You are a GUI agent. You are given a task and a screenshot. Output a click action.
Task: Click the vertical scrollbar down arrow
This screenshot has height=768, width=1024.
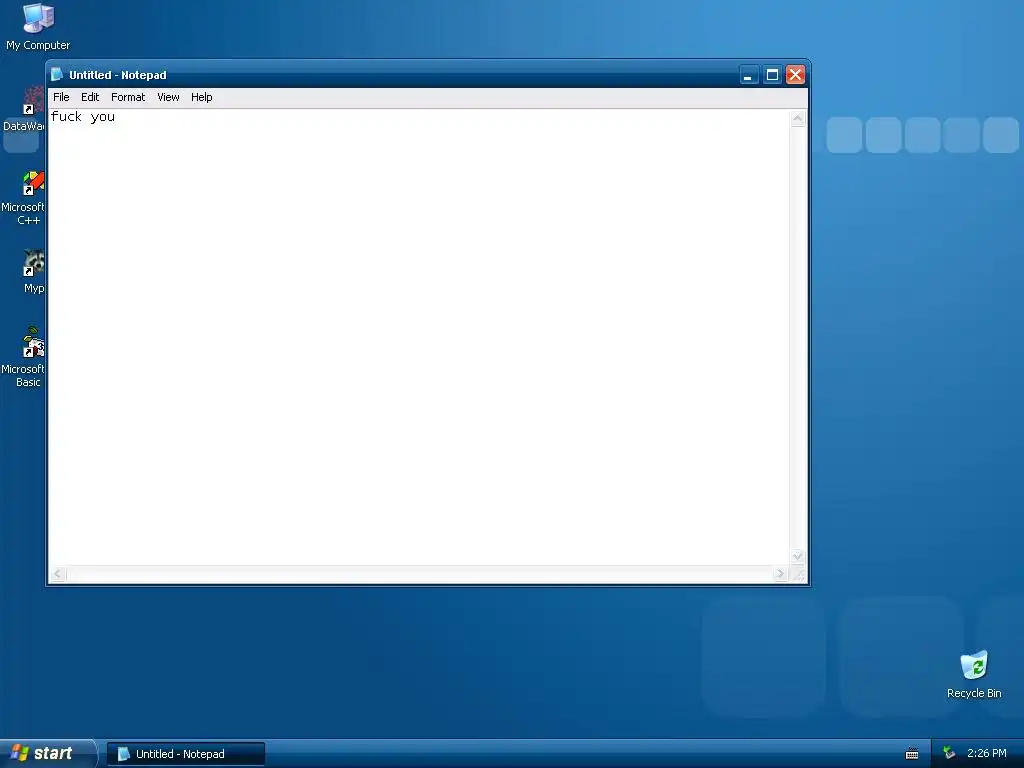click(797, 556)
